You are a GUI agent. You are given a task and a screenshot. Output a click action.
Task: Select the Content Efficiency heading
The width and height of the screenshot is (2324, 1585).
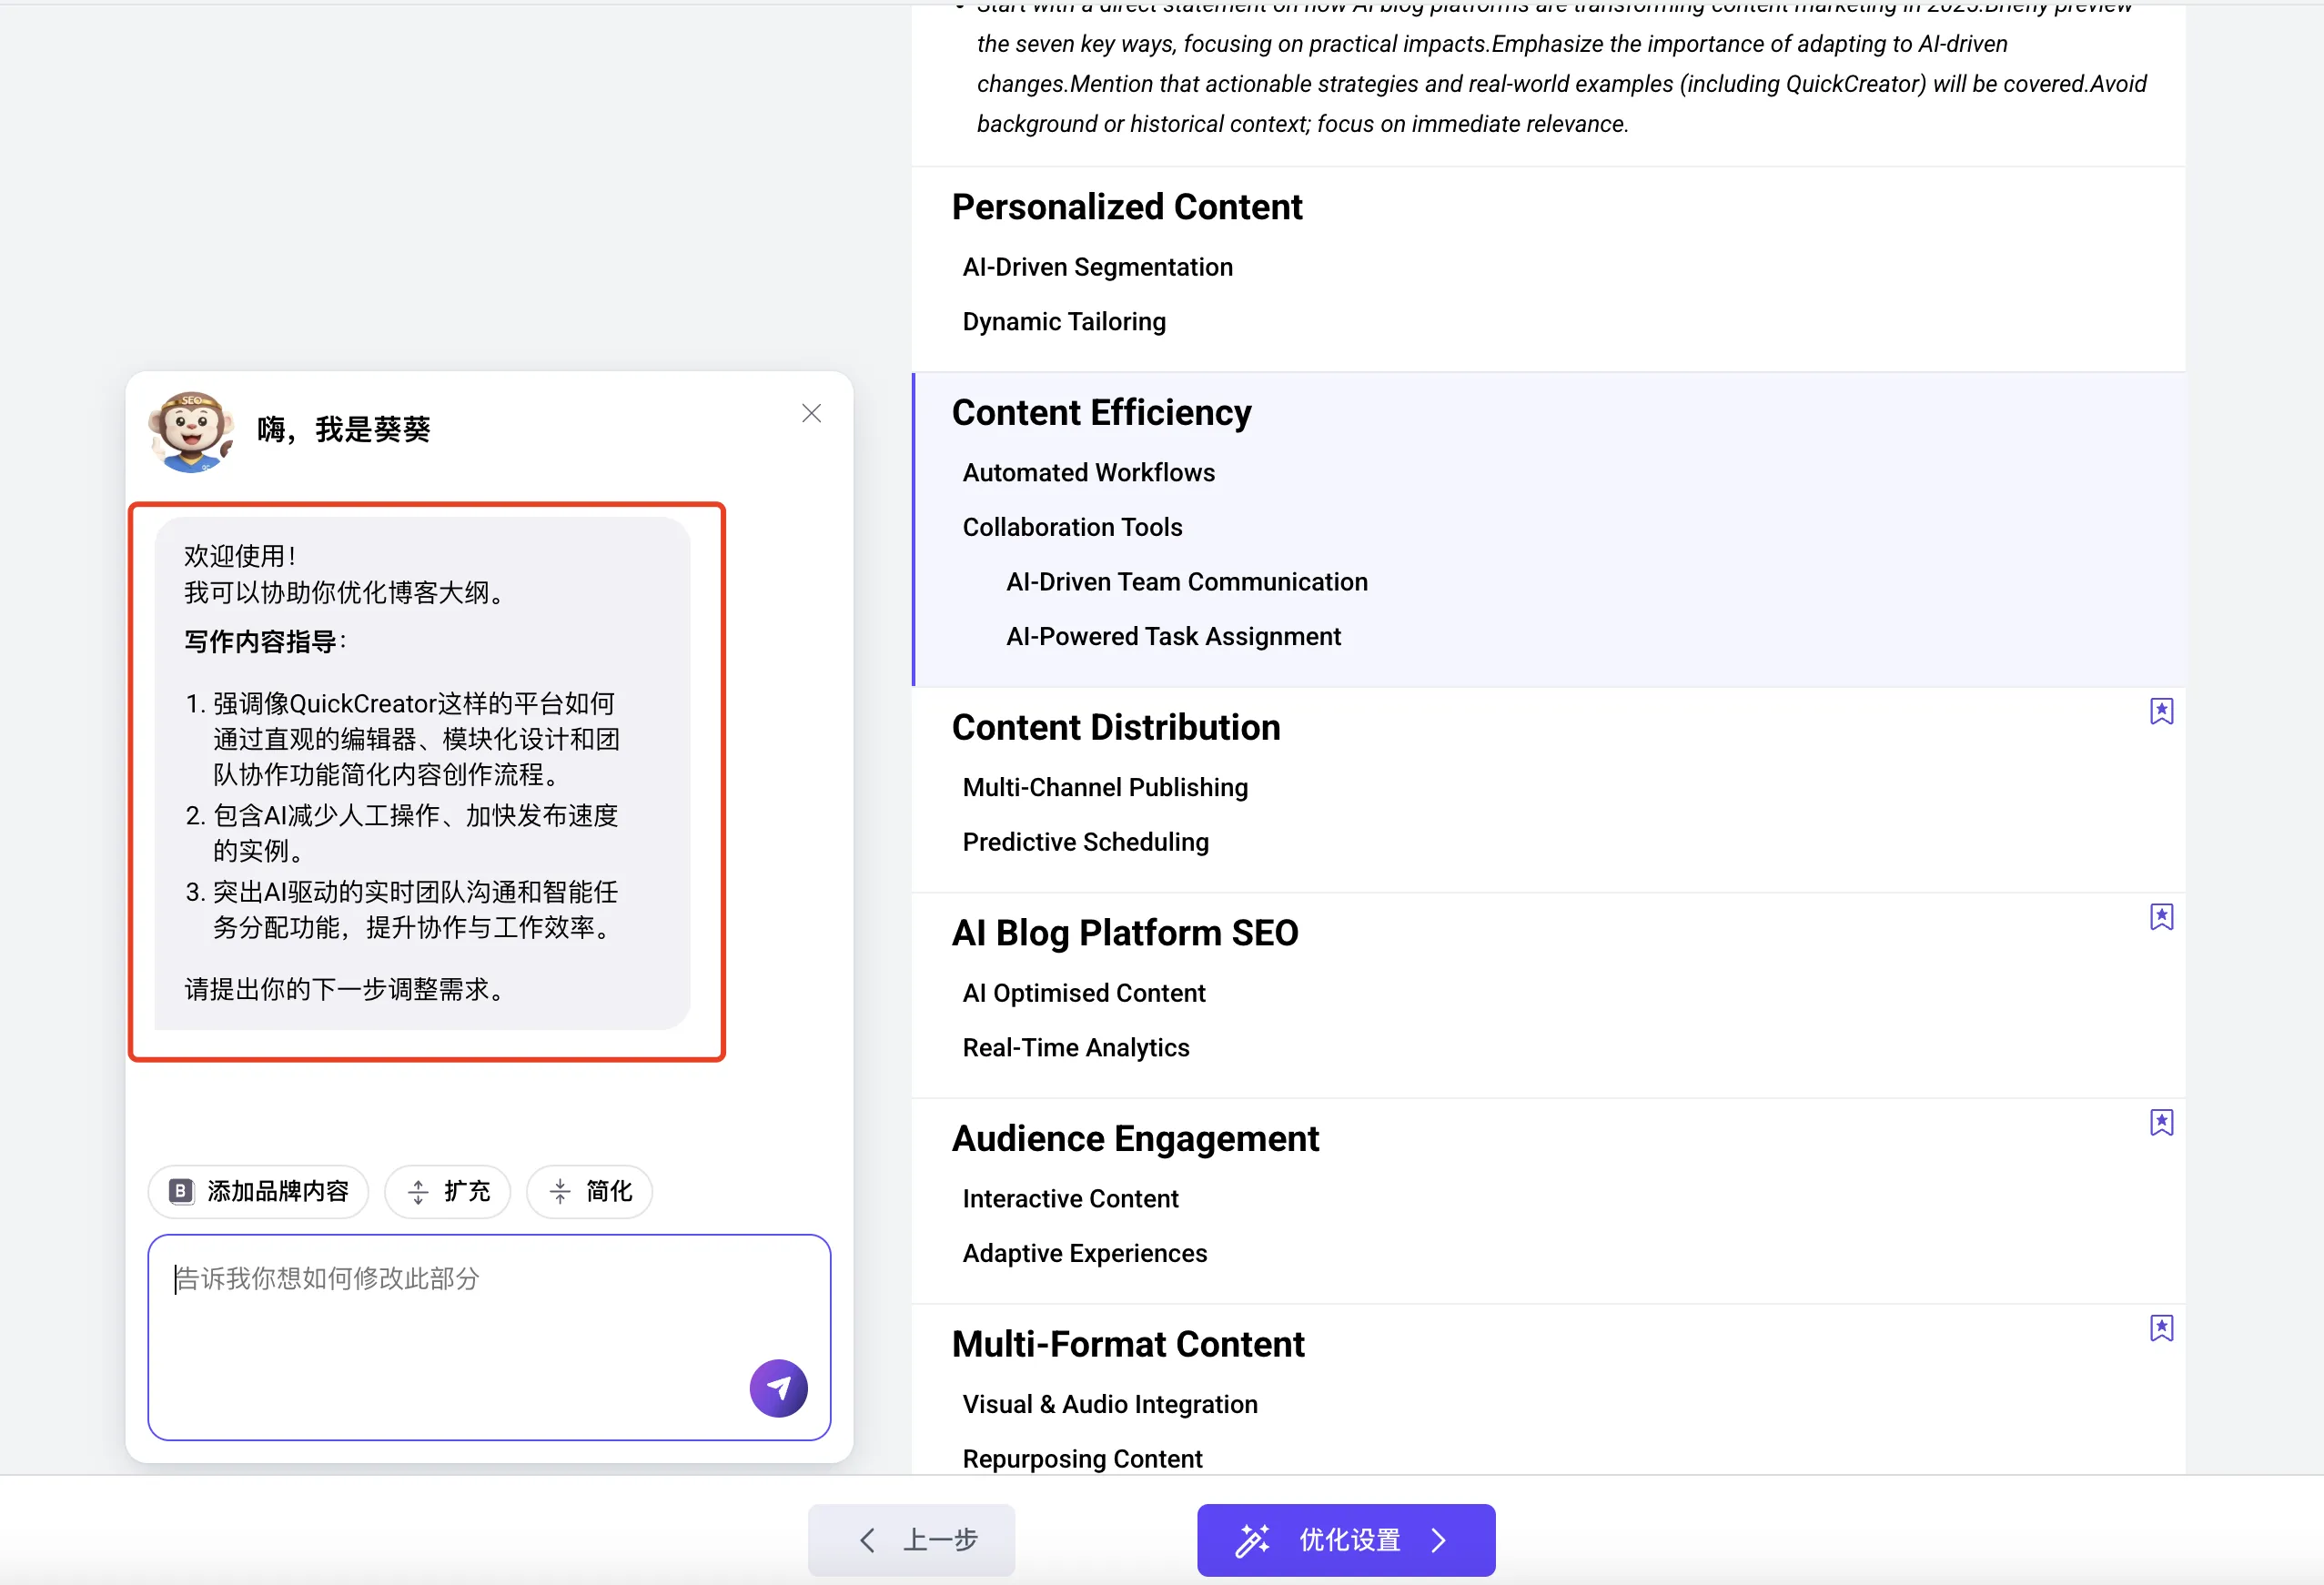point(1101,412)
